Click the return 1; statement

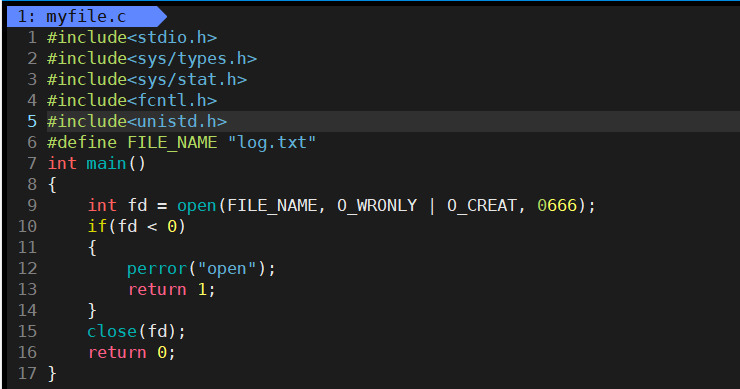(172, 289)
